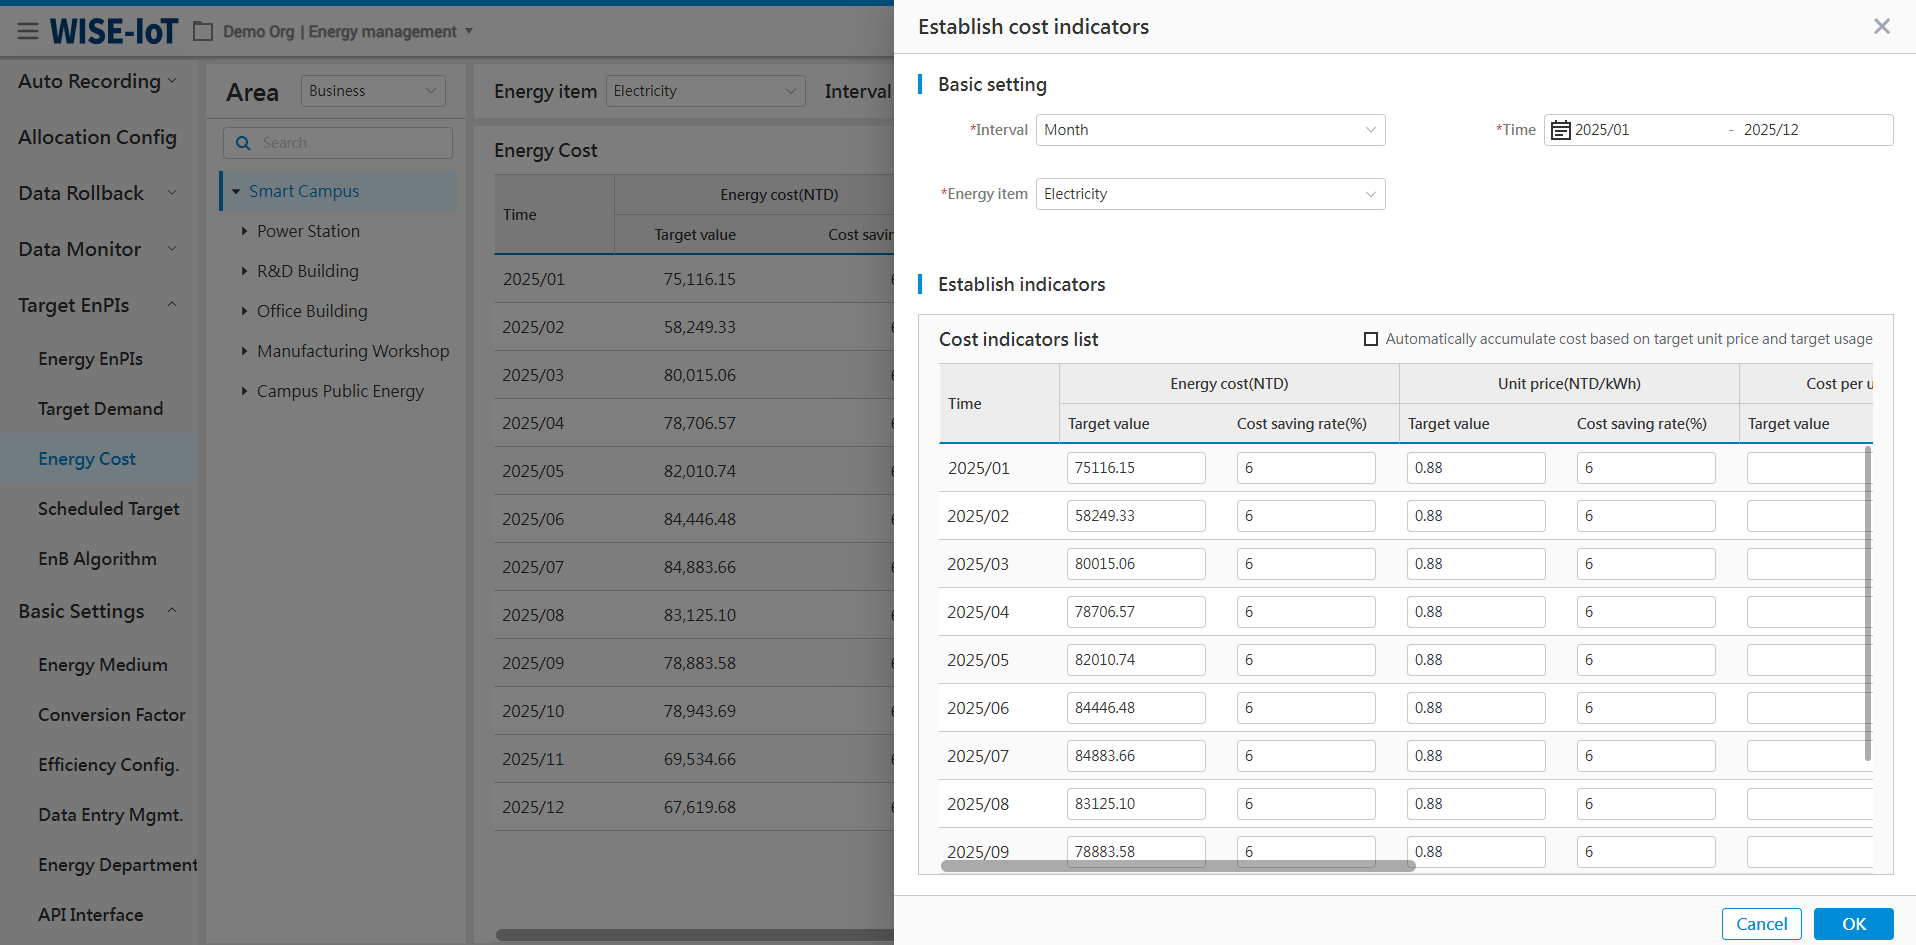Expand the Manufacturing Workshop tree node
Viewport: 1916px width, 945px height.
click(244, 351)
